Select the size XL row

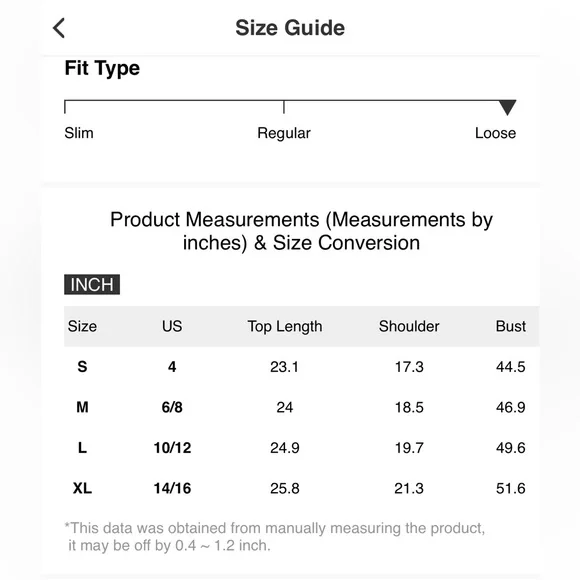(301, 488)
